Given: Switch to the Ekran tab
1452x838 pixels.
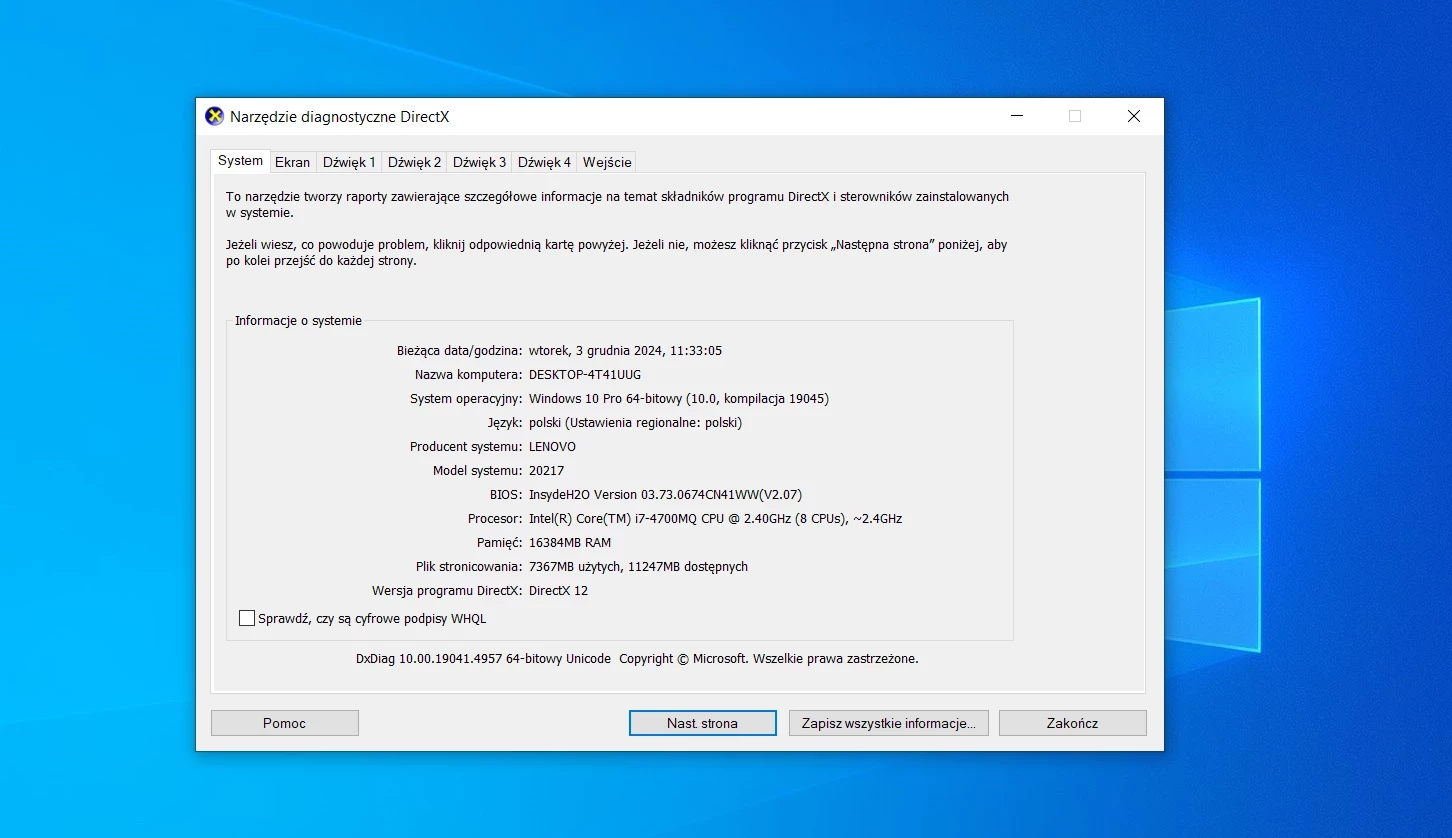Looking at the screenshot, I should coord(293,162).
